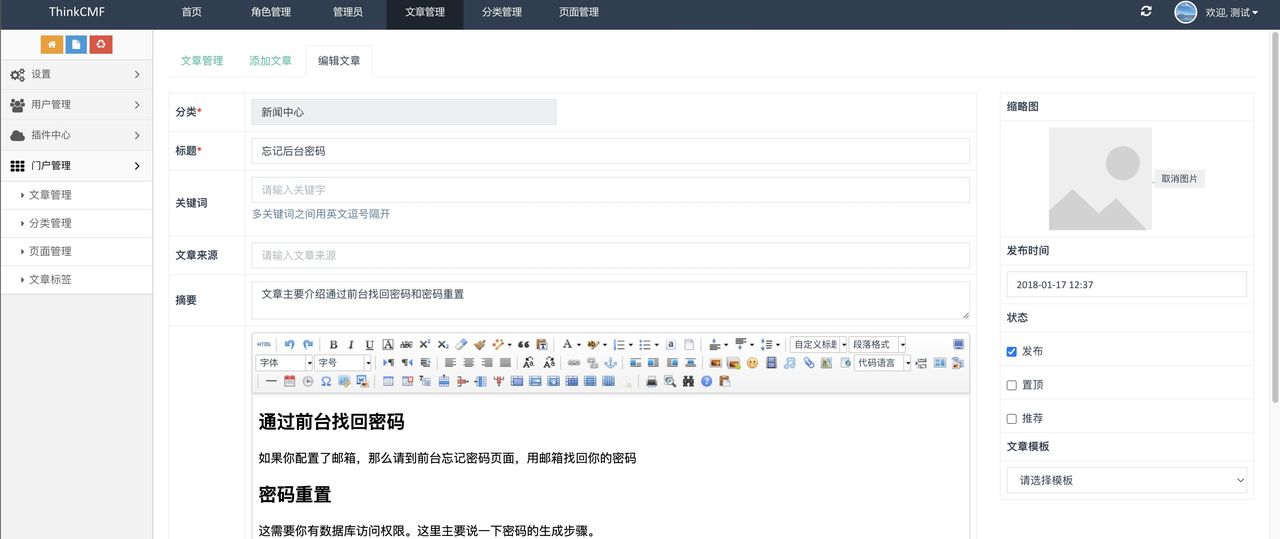Apply strikethrough formatting
Image resolution: width=1280 pixels, height=539 pixels.
point(406,345)
